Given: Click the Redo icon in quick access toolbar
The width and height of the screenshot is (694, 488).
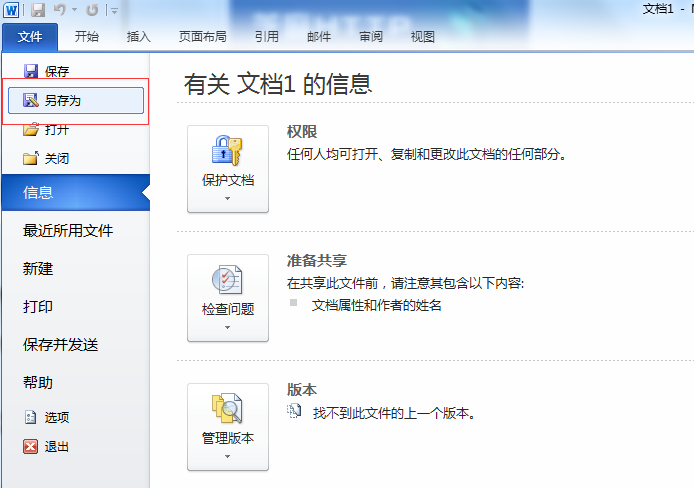Looking at the screenshot, I should pos(92,10).
